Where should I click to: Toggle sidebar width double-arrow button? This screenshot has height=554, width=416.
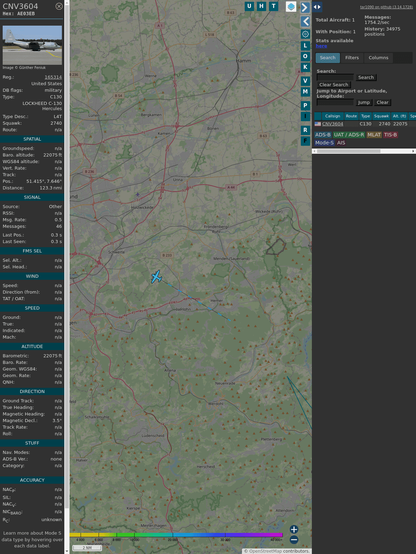(317, 7)
